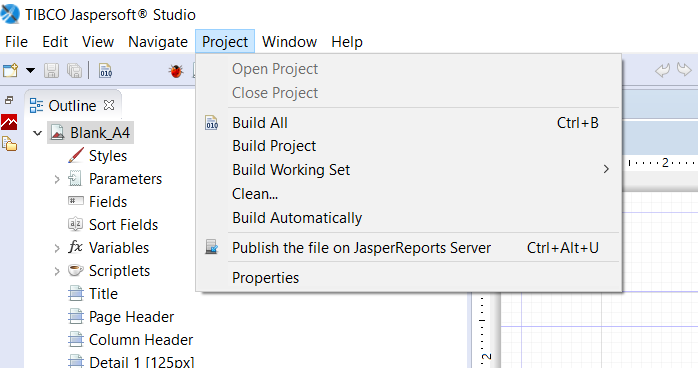Click the undo back arrow in the toolbar

[x=662, y=70]
